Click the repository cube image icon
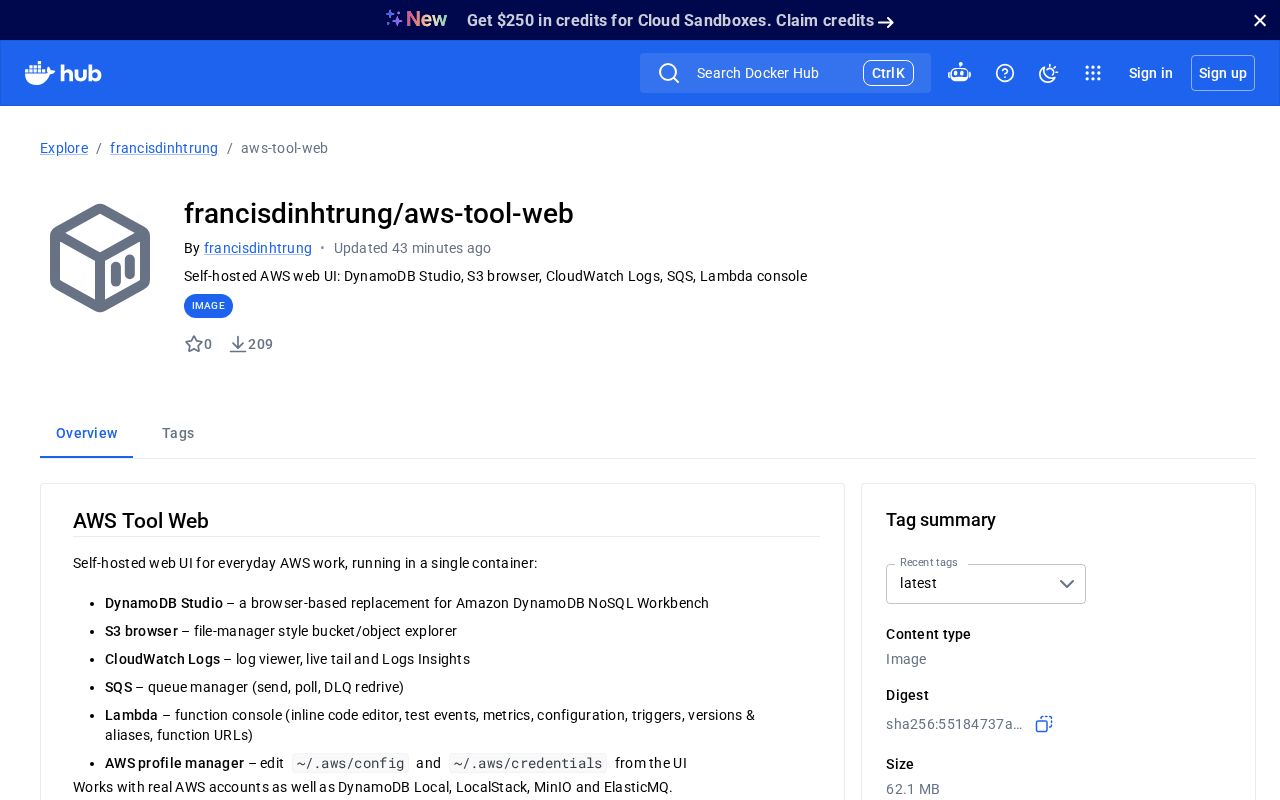 click(x=100, y=258)
